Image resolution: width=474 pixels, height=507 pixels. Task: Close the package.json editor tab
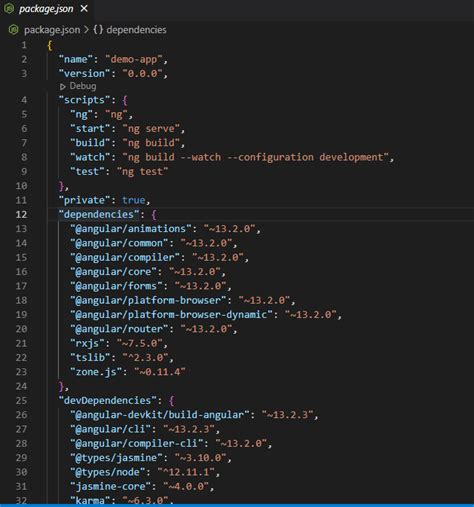[84, 8]
